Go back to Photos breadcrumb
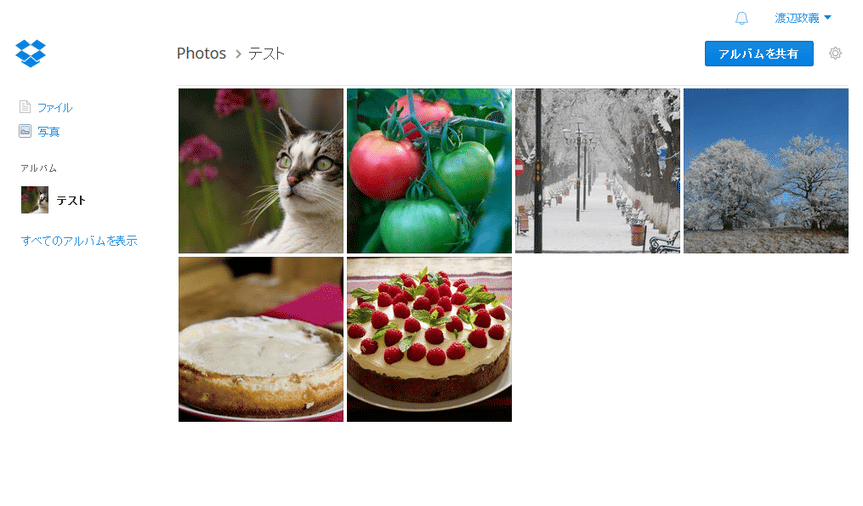The image size is (863, 506). pyautogui.click(x=201, y=53)
